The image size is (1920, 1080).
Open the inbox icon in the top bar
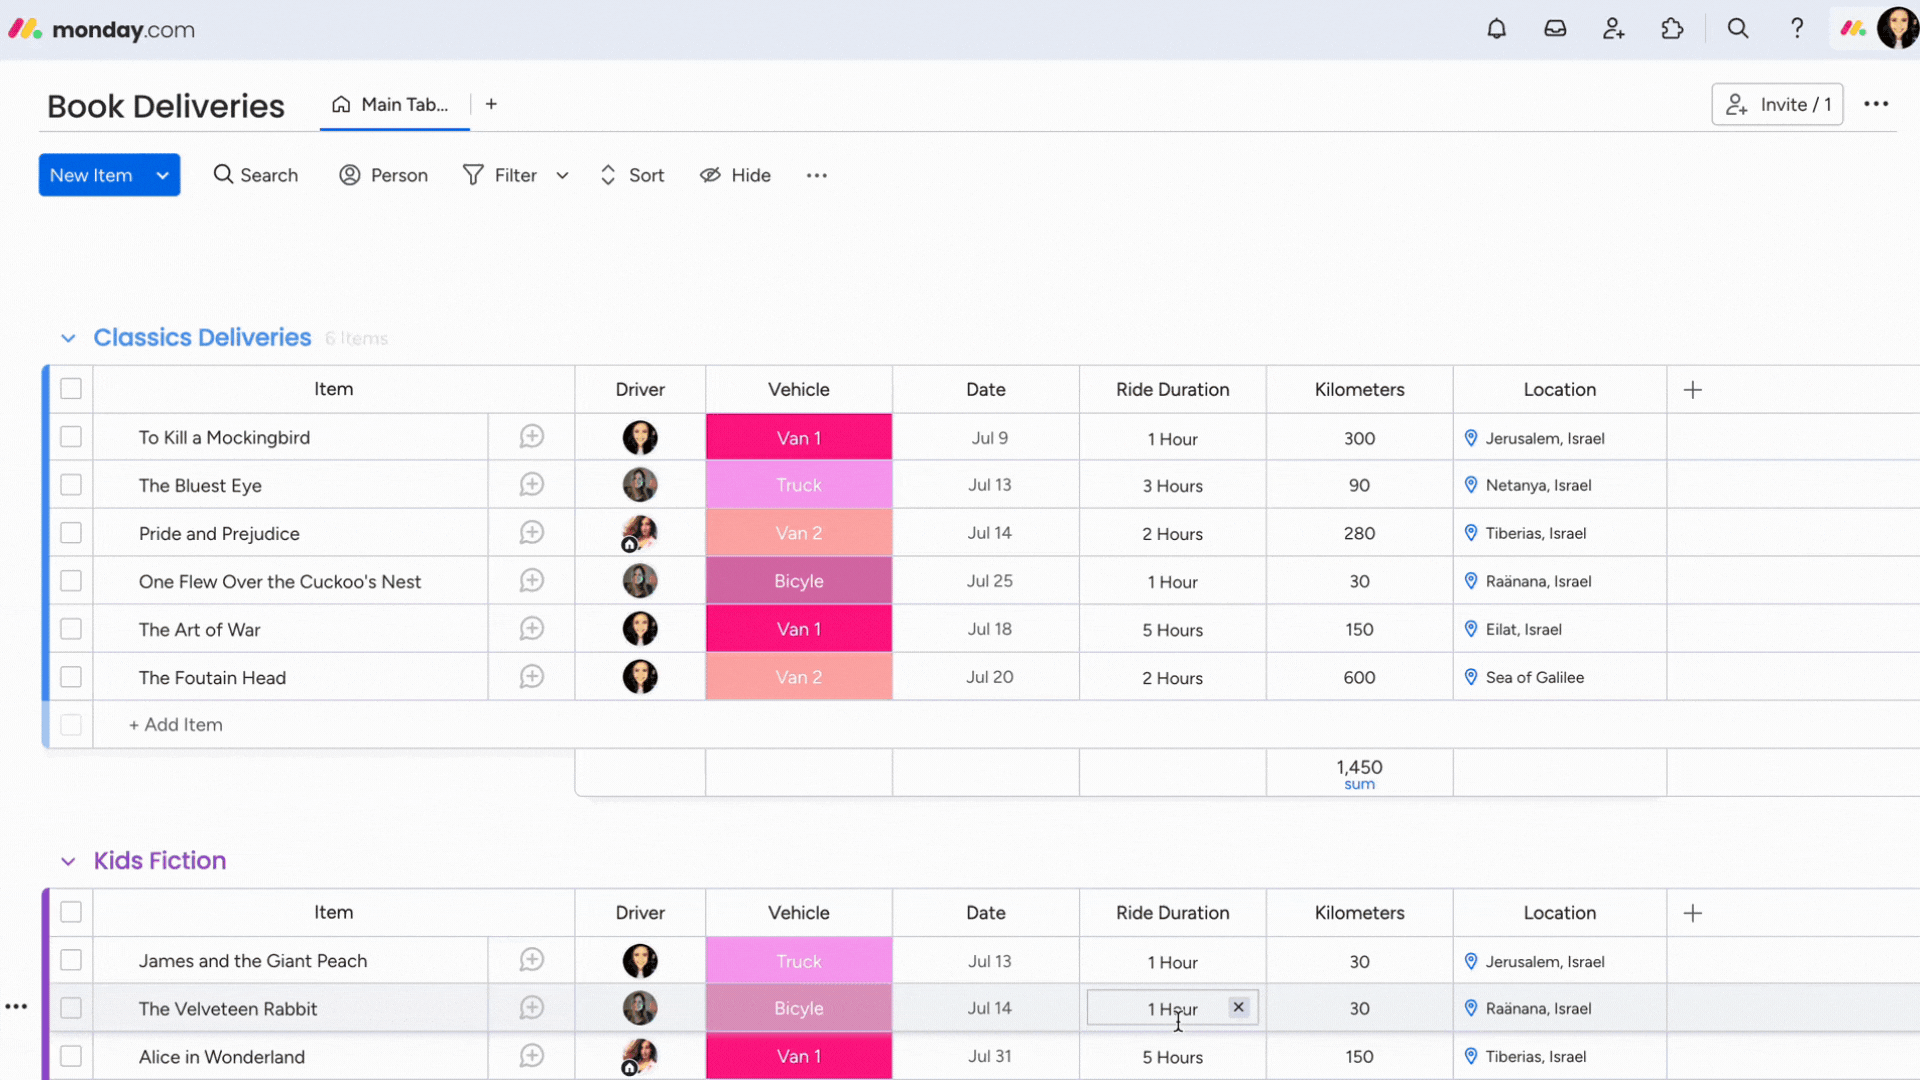click(1555, 28)
